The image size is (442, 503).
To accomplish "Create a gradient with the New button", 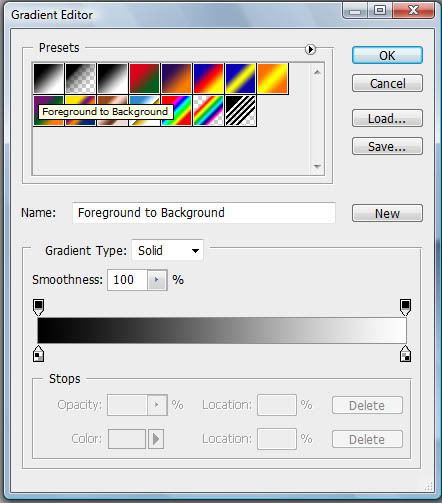I will tap(387, 213).
